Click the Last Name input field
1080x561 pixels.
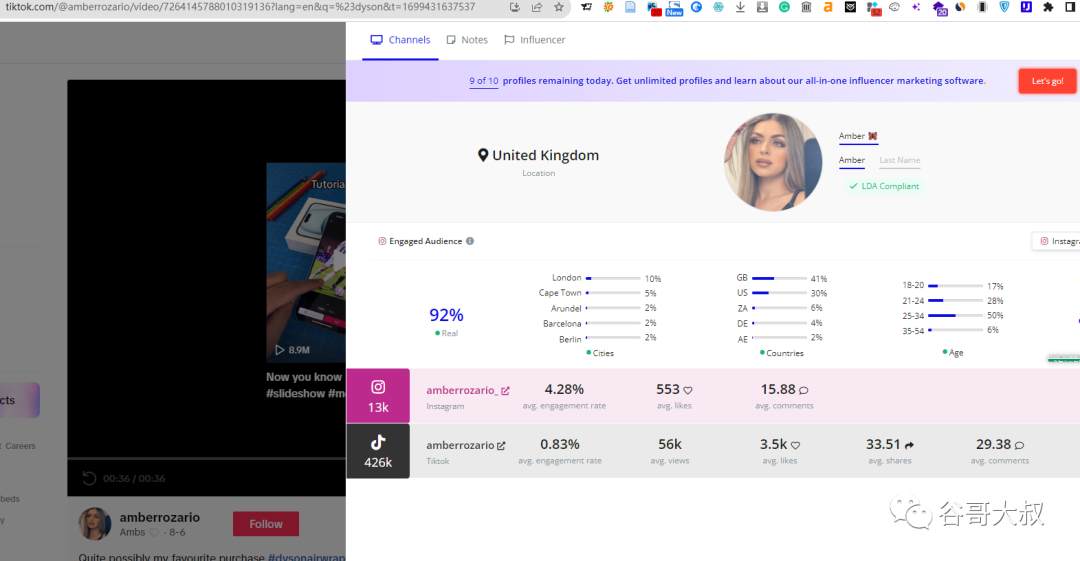pos(899,160)
